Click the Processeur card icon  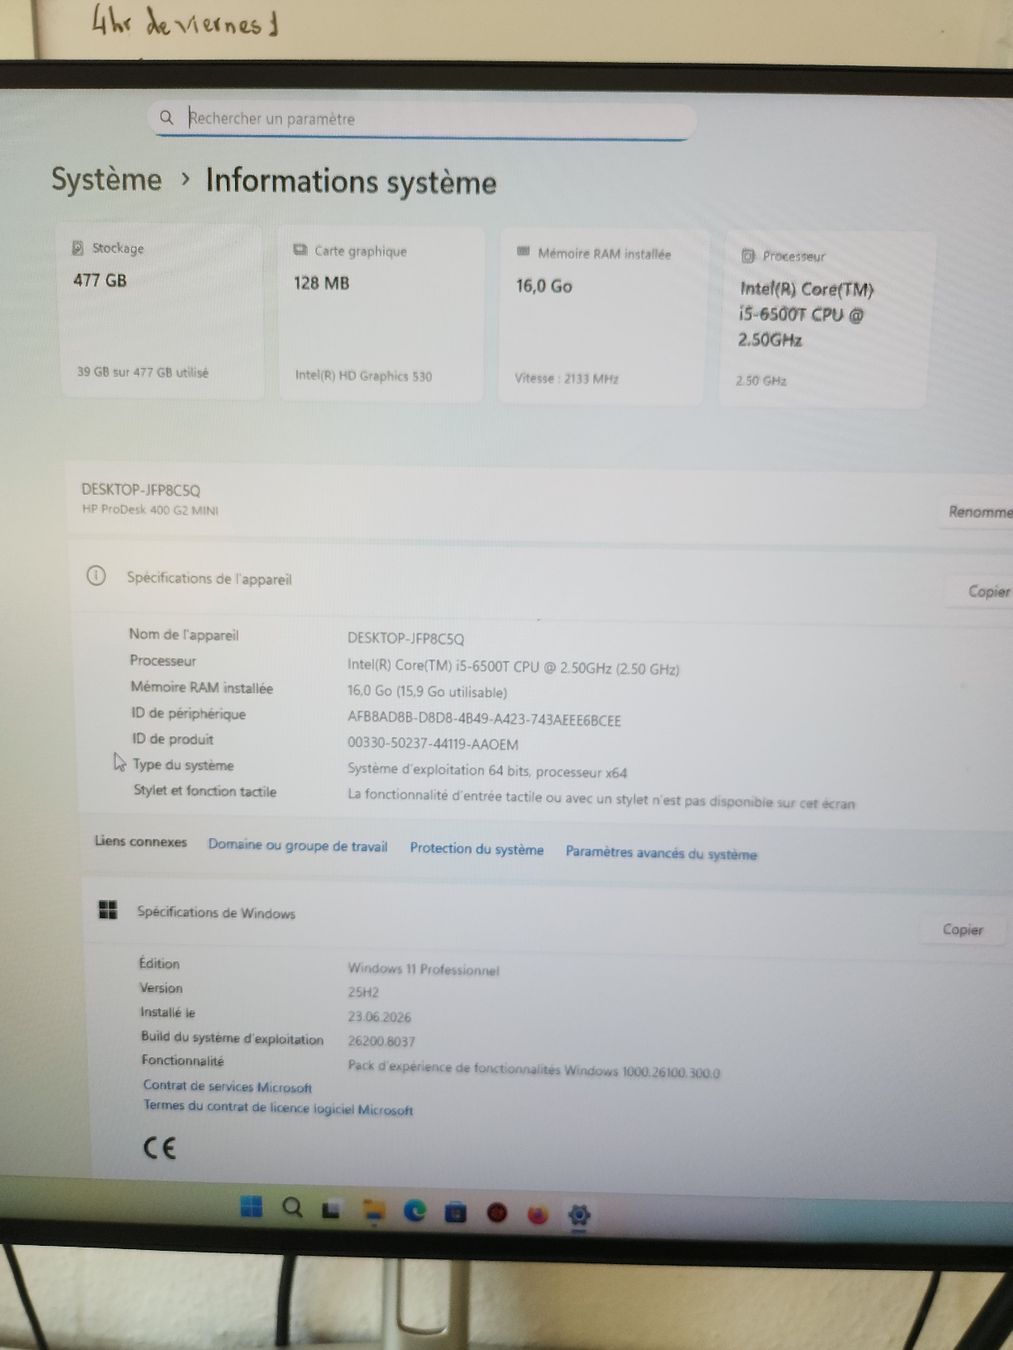[x=747, y=256]
